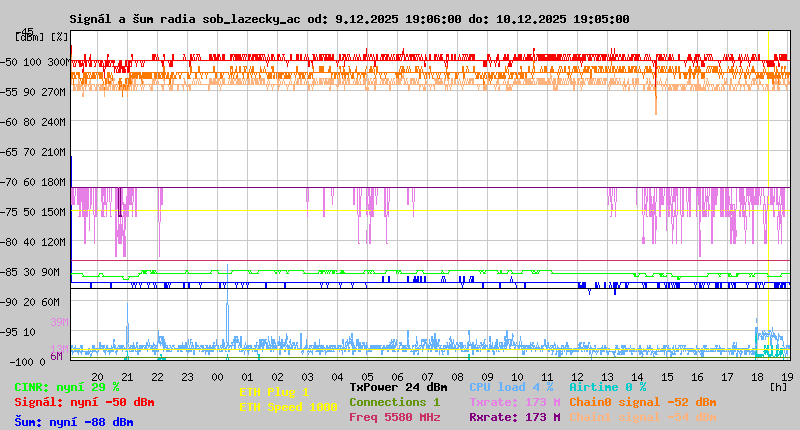Click the yellow ETH Plug legend label
800x430 pixels.
[x=274, y=392]
